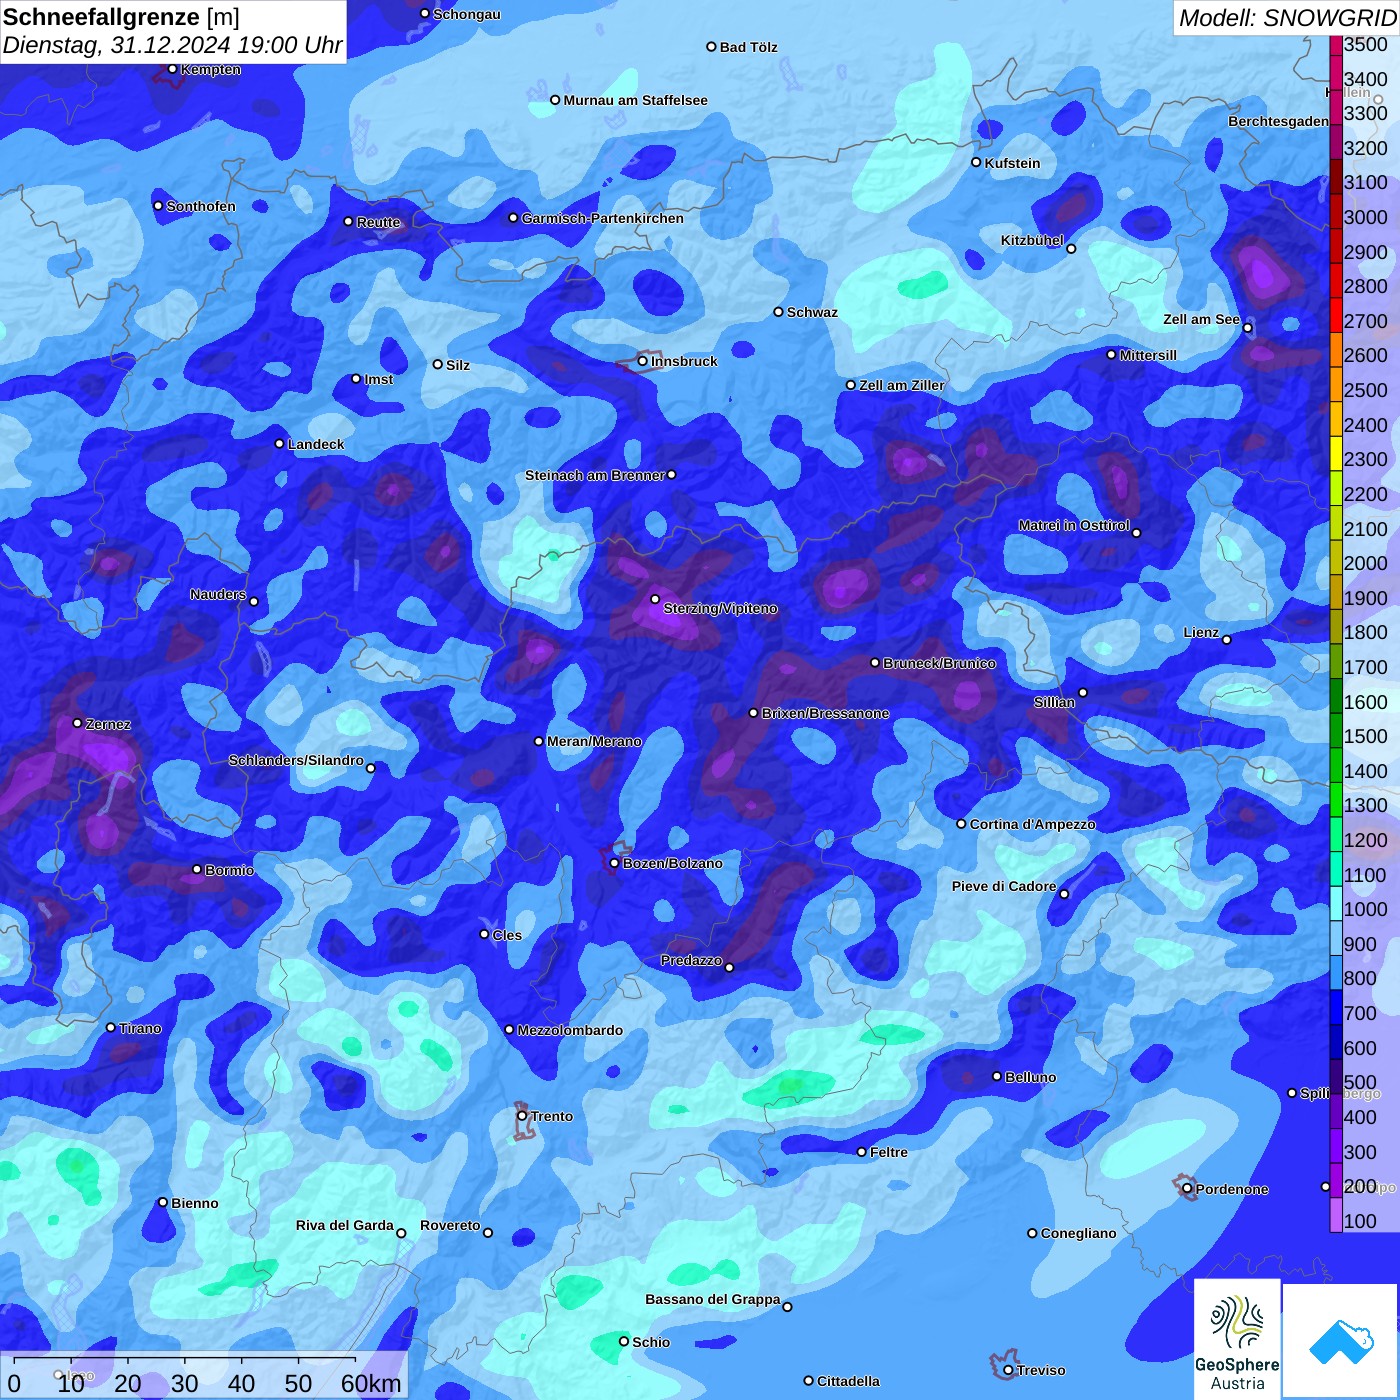This screenshot has height=1400, width=1400.
Task: Select the Lienz location marker
Action: point(1227,640)
